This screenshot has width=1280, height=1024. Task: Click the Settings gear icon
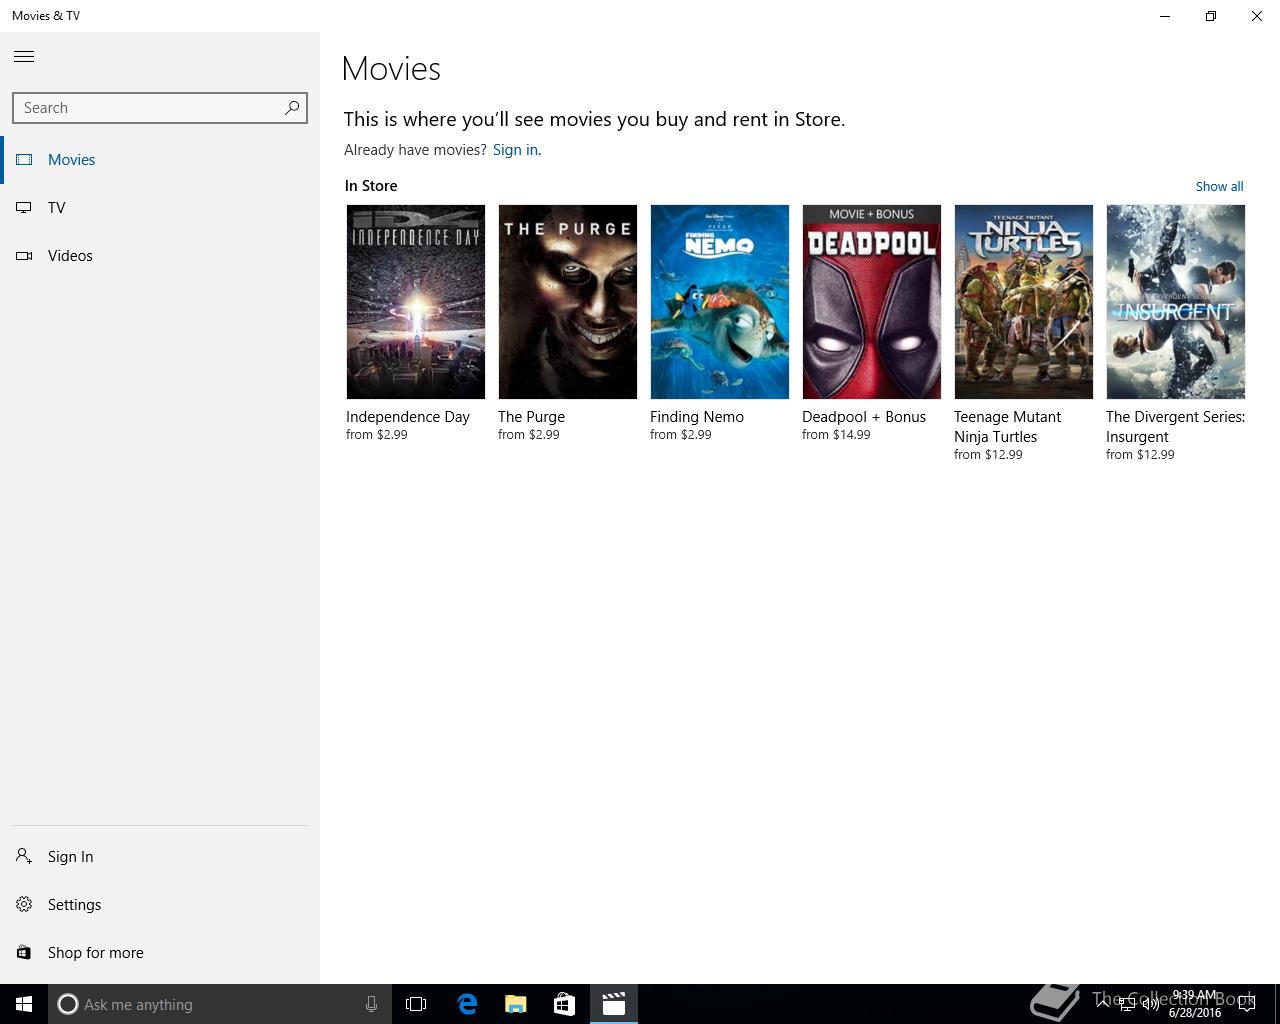(24, 904)
